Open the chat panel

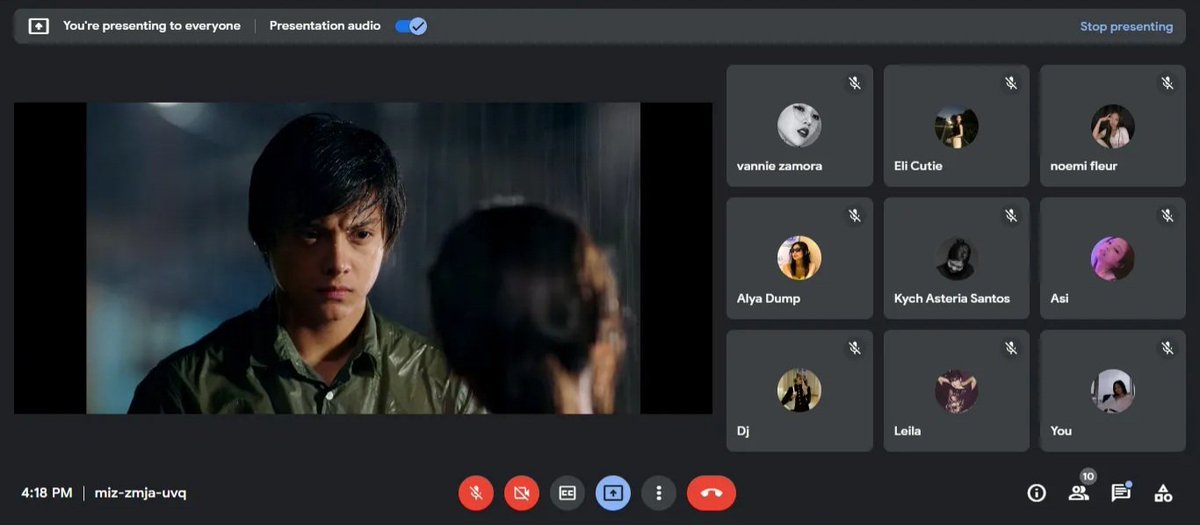[x=1120, y=493]
